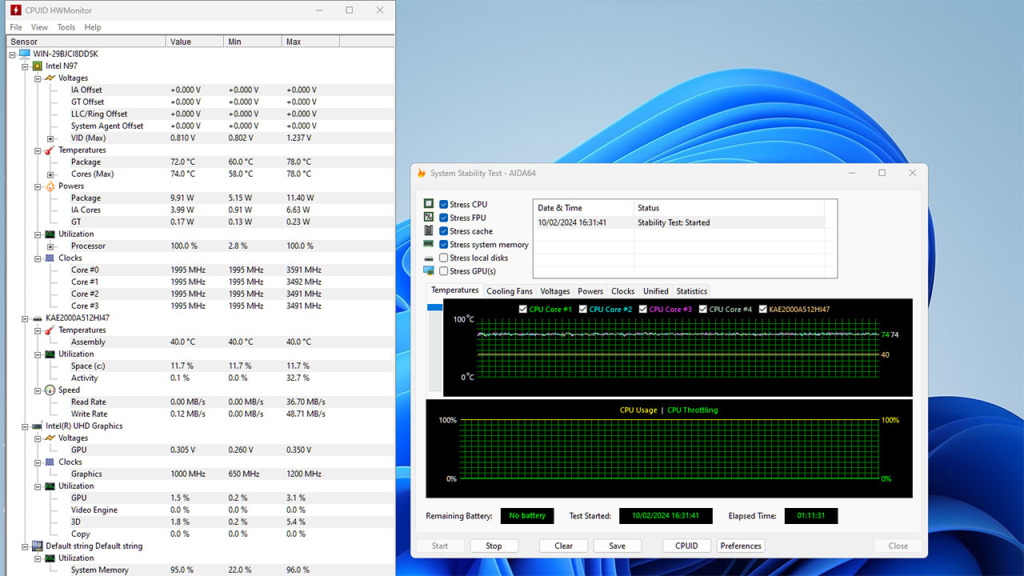This screenshot has width=1024, height=576.
Task: Click the Sensor column header
Action: 86,41
